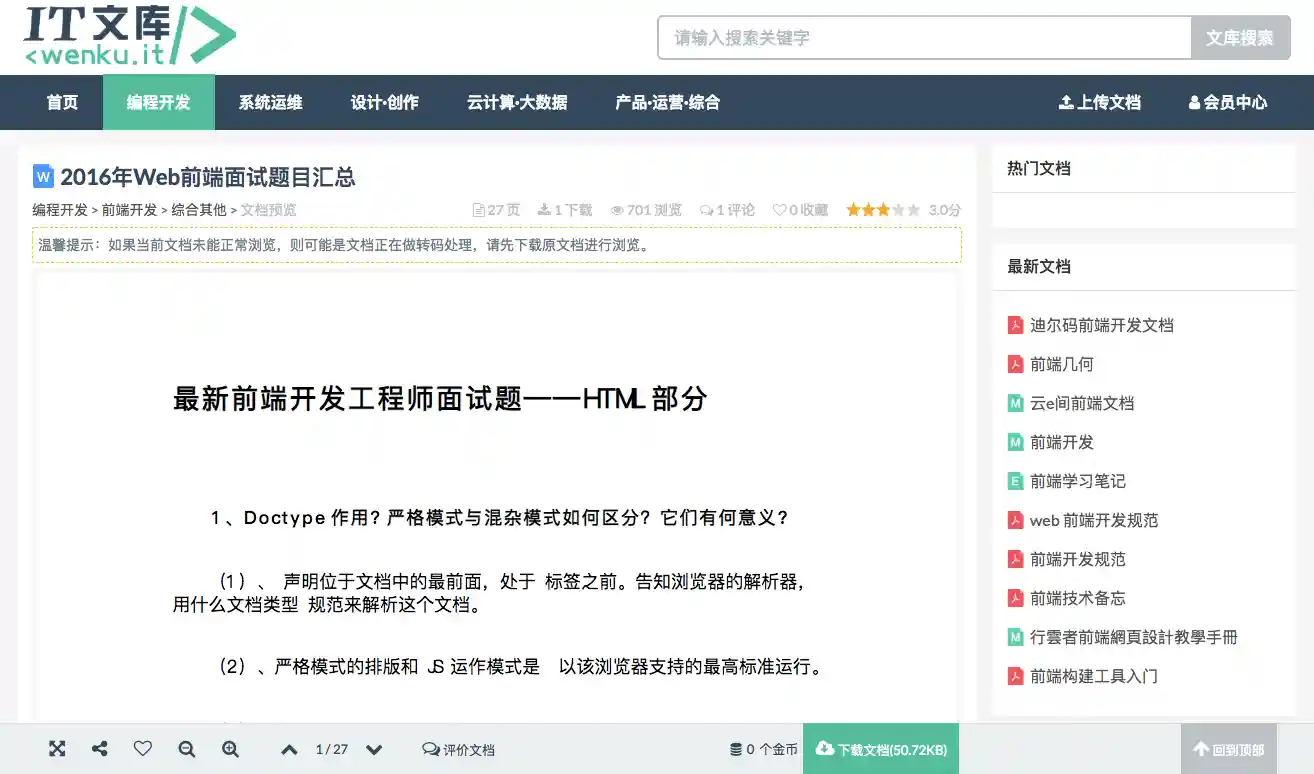Zoom in on the document preview
This screenshot has height=774, width=1314.
click(x=230, y=748)
